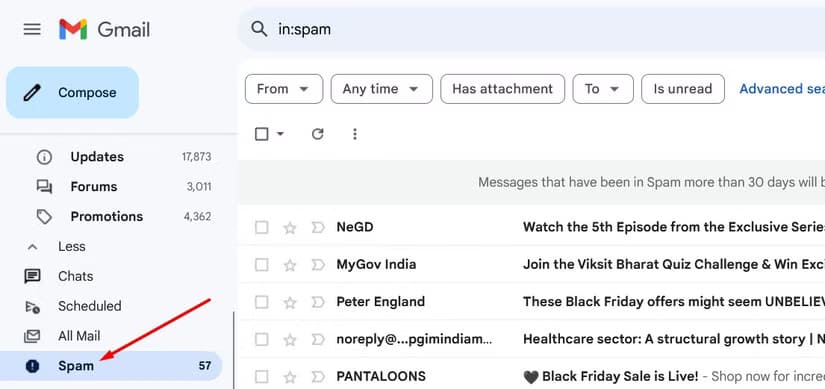This screenshot has width=825, height=389.
Task: Mark noreply pgimindiam email as important
Action: coord(318,340)
